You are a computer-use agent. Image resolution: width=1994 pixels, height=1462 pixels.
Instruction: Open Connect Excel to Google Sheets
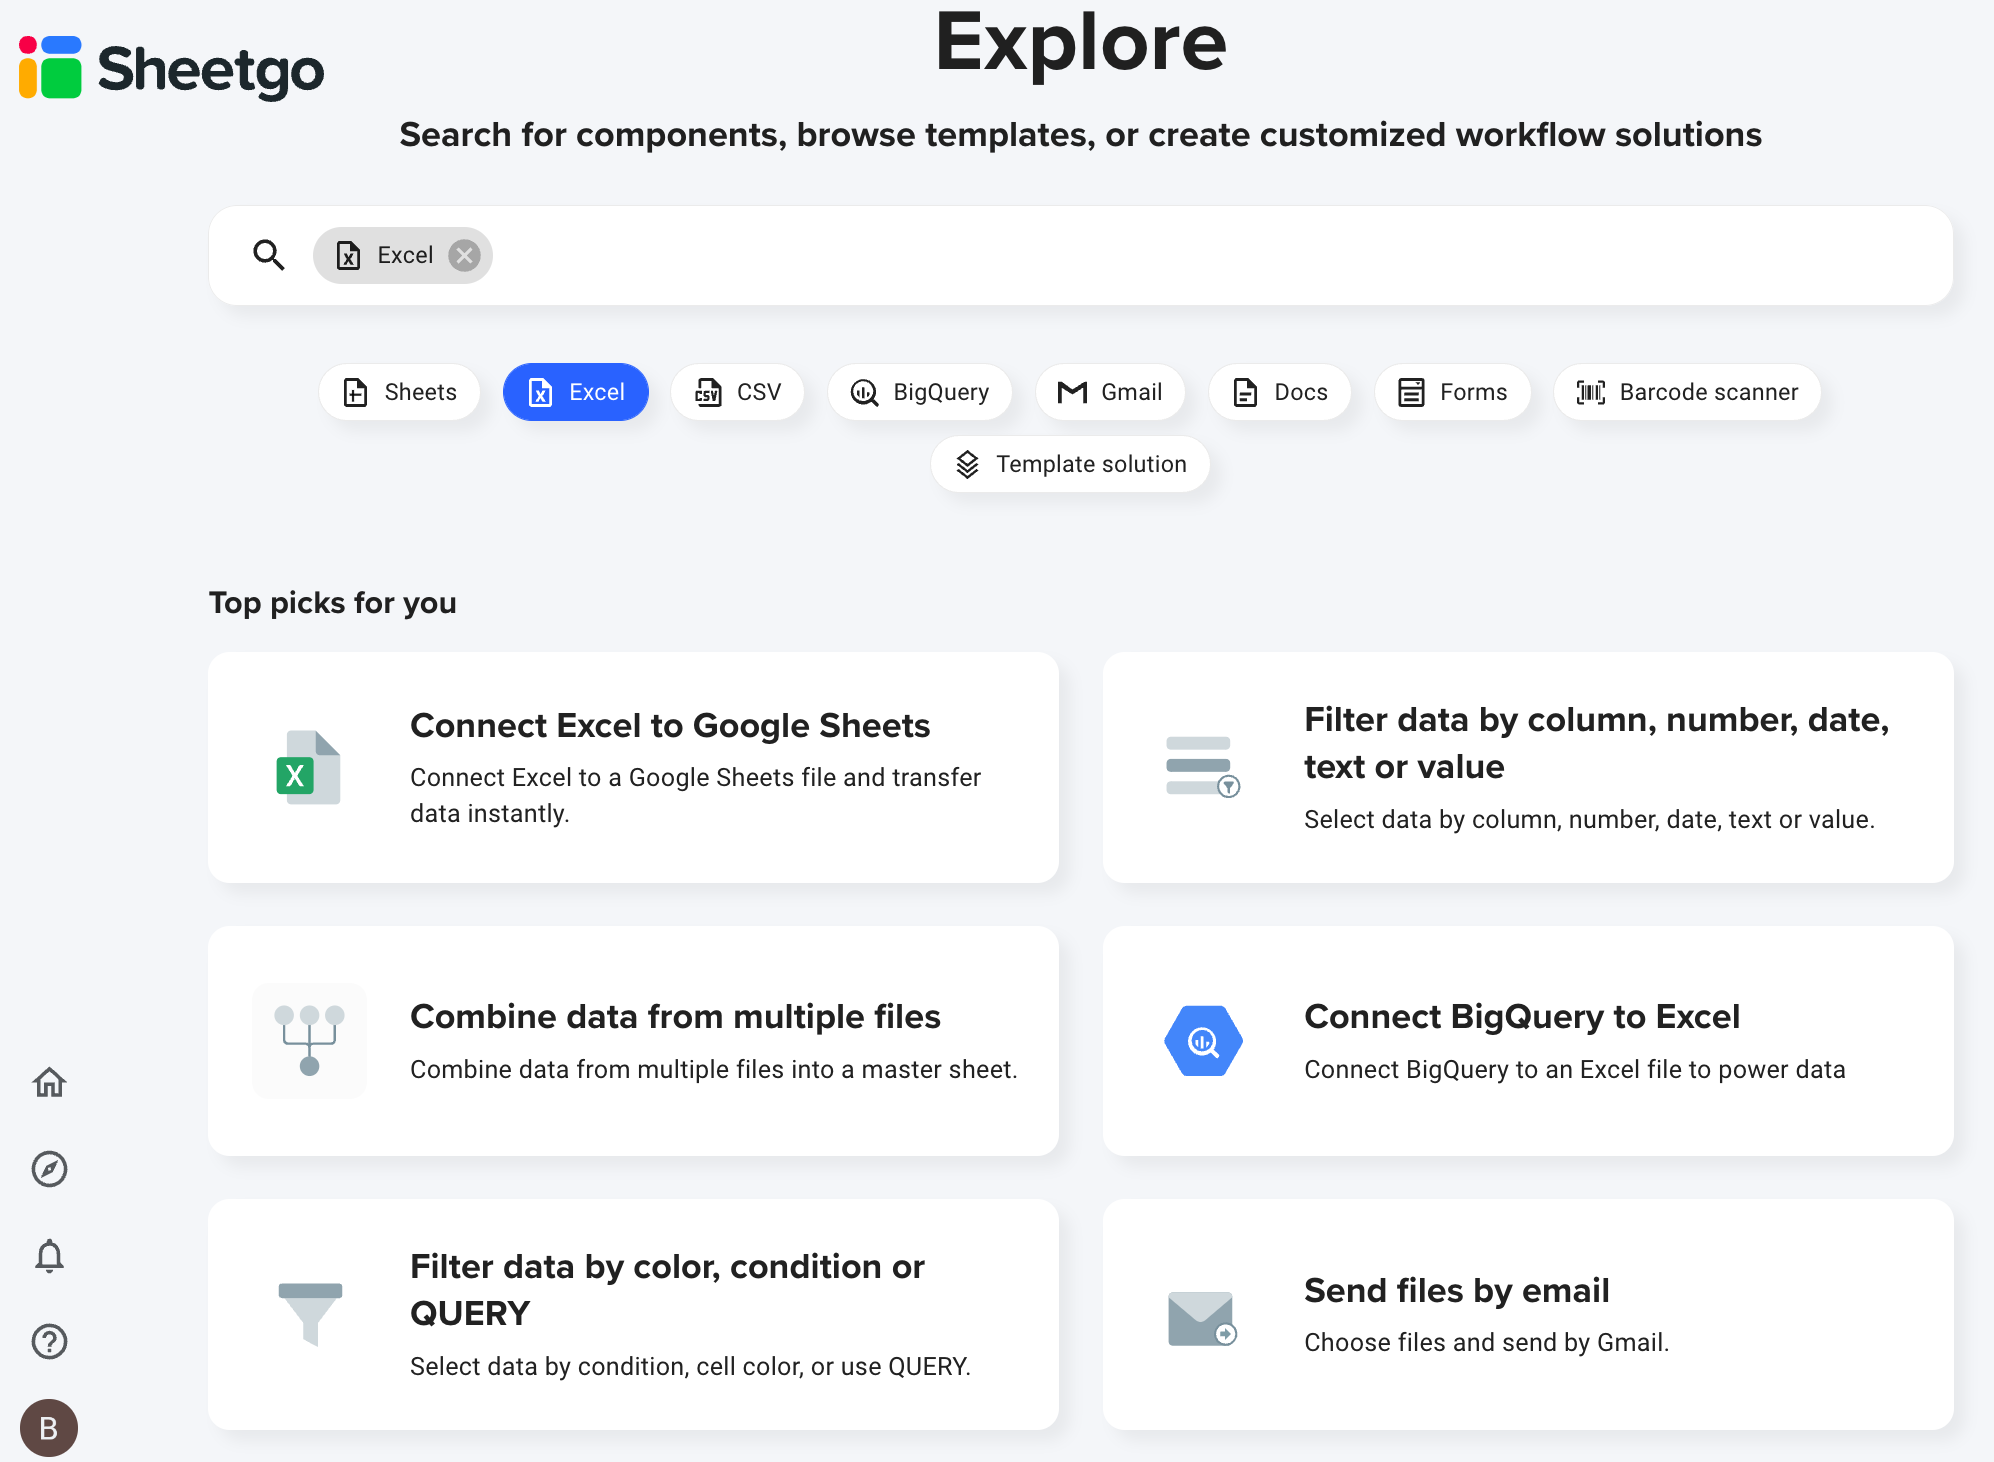click(633, 768)
